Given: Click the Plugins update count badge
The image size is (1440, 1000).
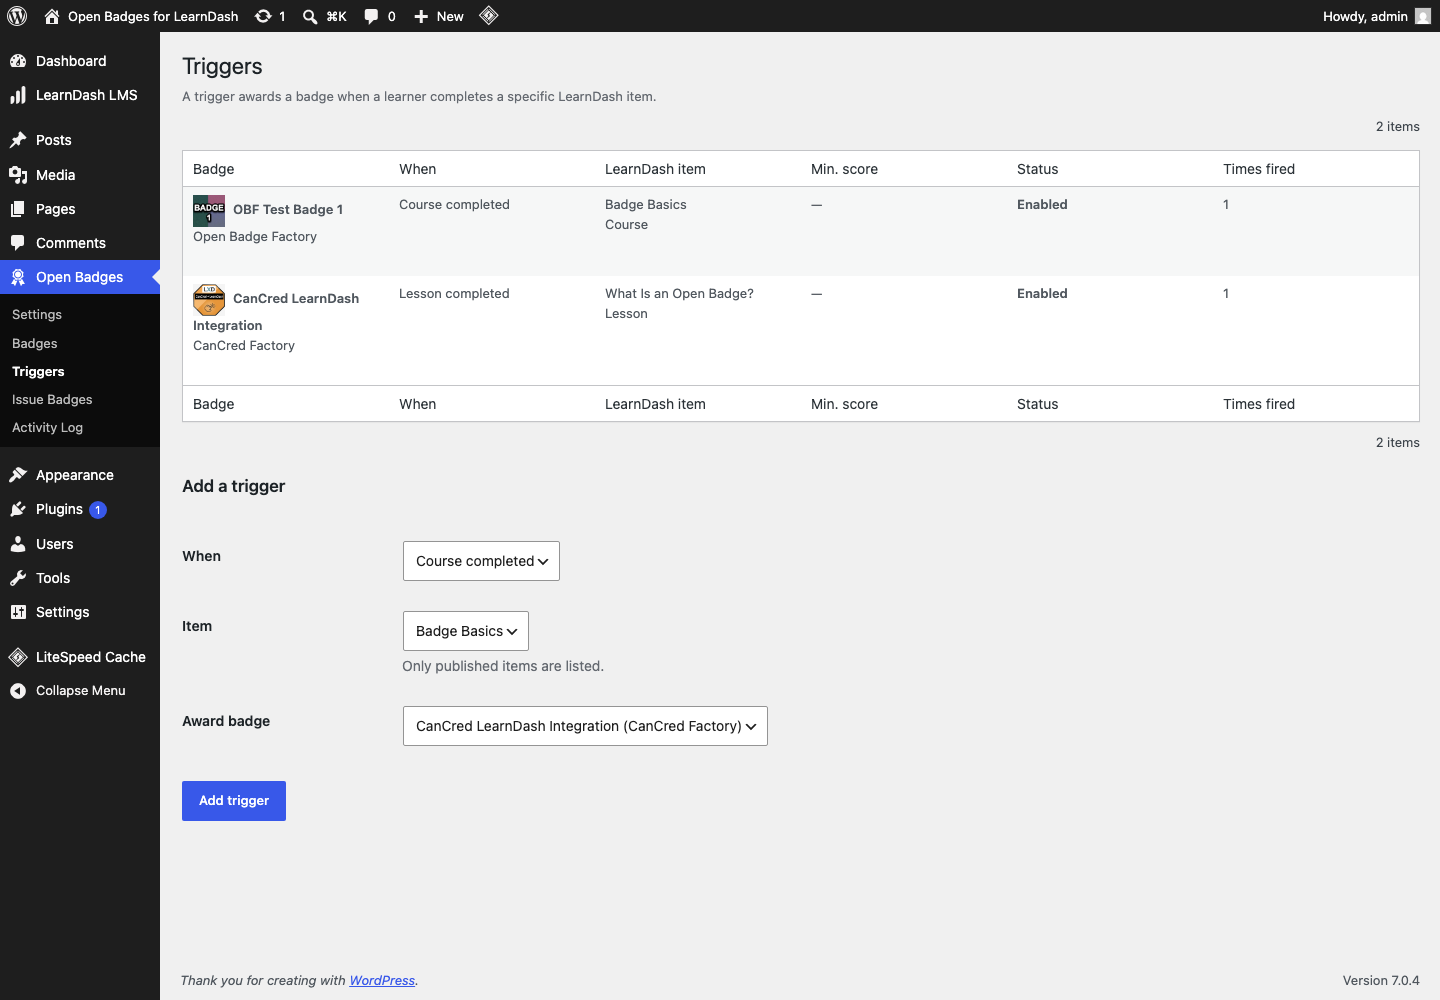Looking at the screenshot, I should (x=98, y=510).
